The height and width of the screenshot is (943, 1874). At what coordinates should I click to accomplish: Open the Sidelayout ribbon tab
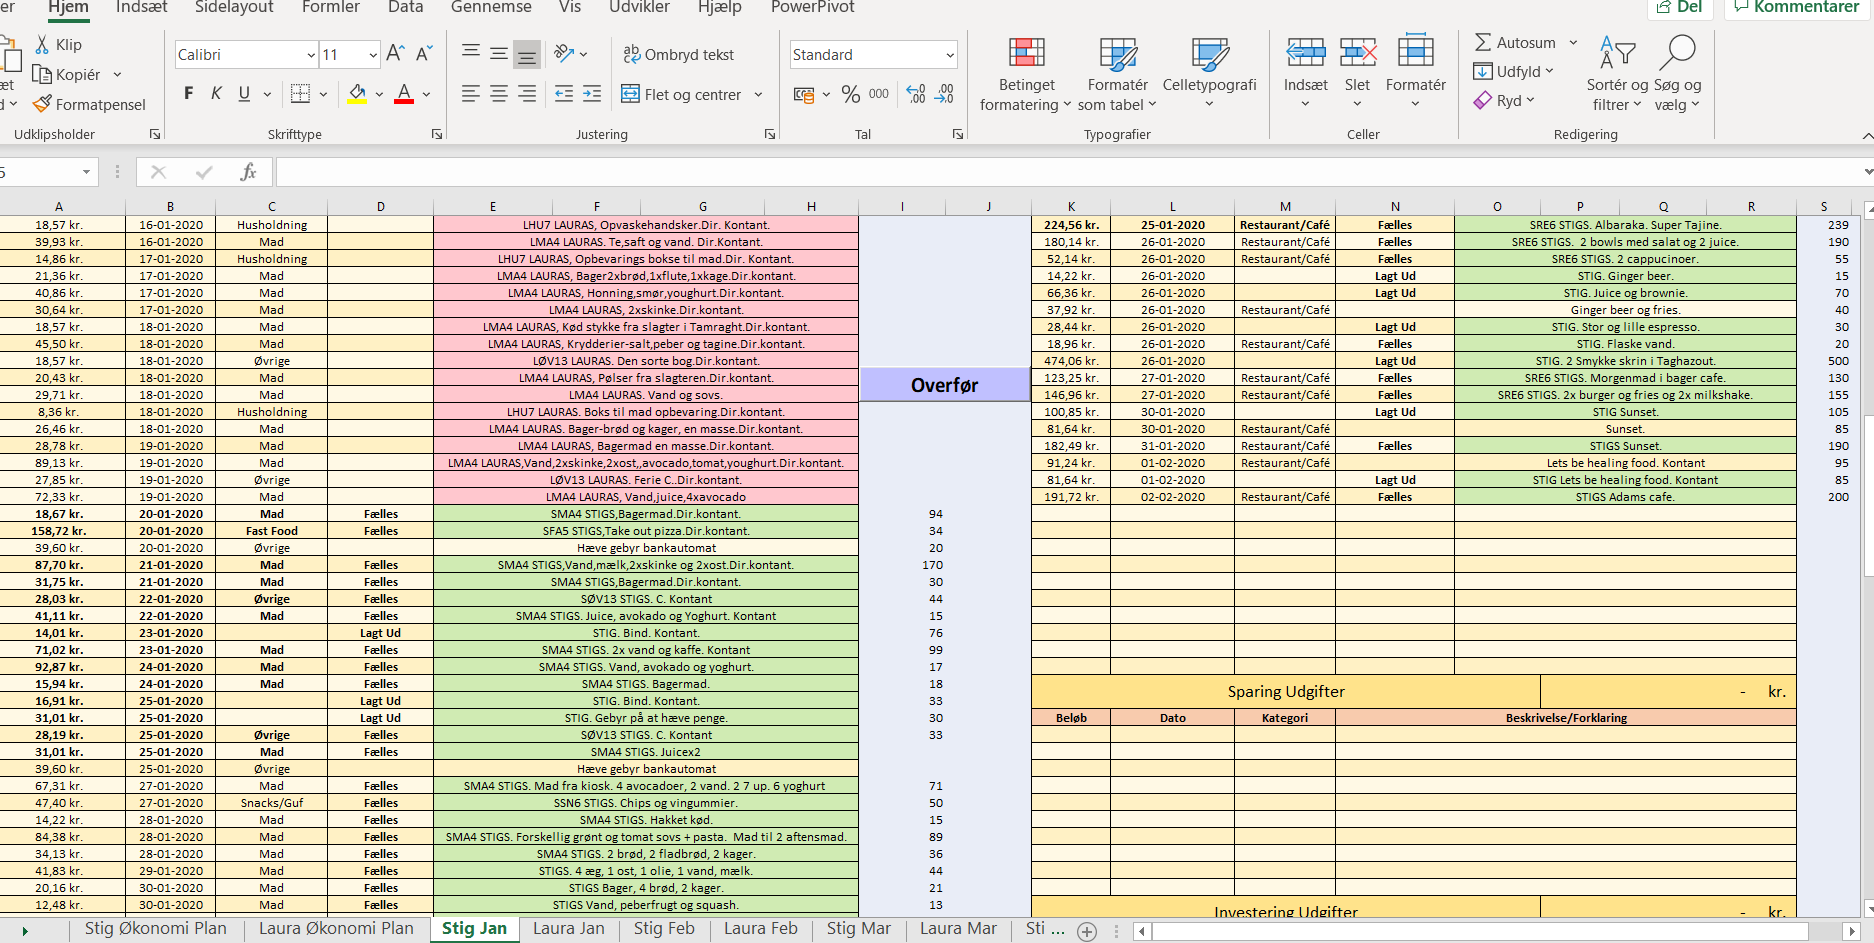(x=234, y=7)
